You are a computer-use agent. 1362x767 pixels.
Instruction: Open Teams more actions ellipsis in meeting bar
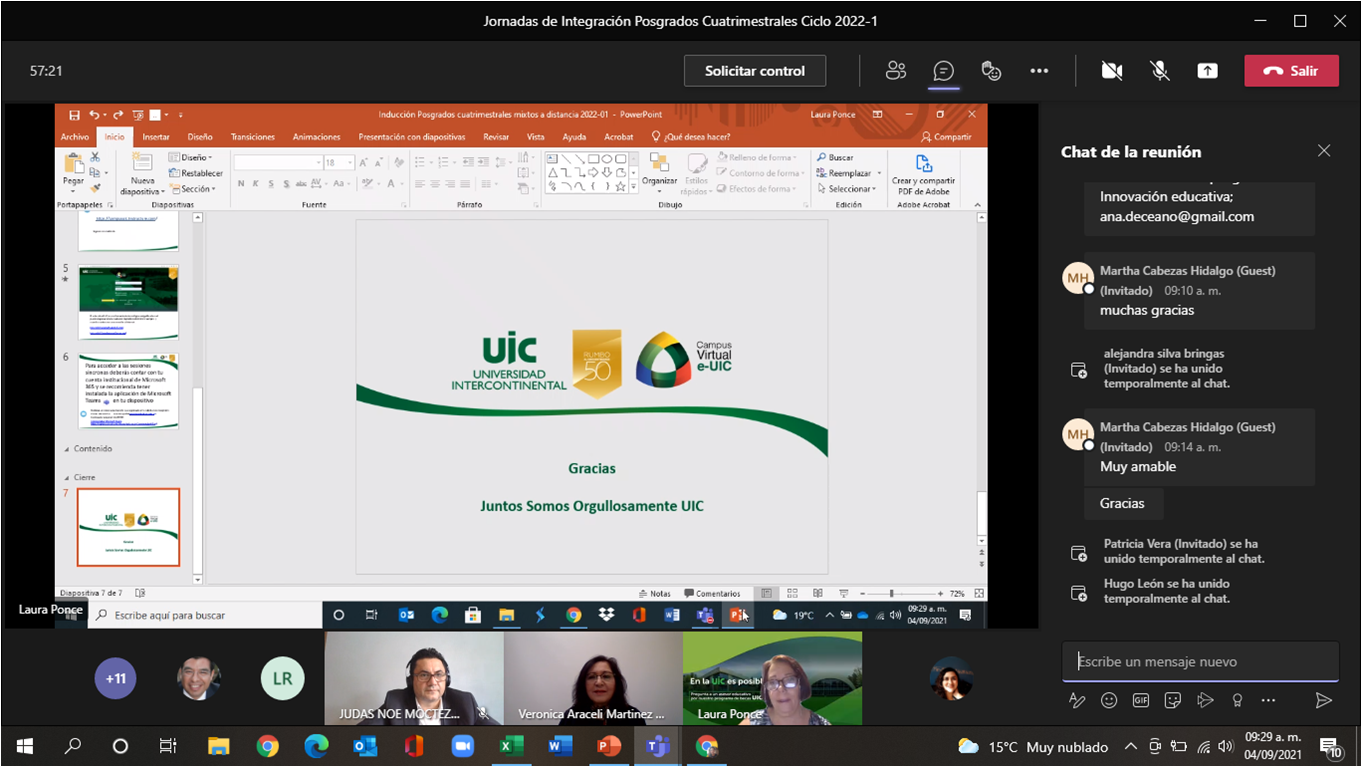[x=1039, y=71]
